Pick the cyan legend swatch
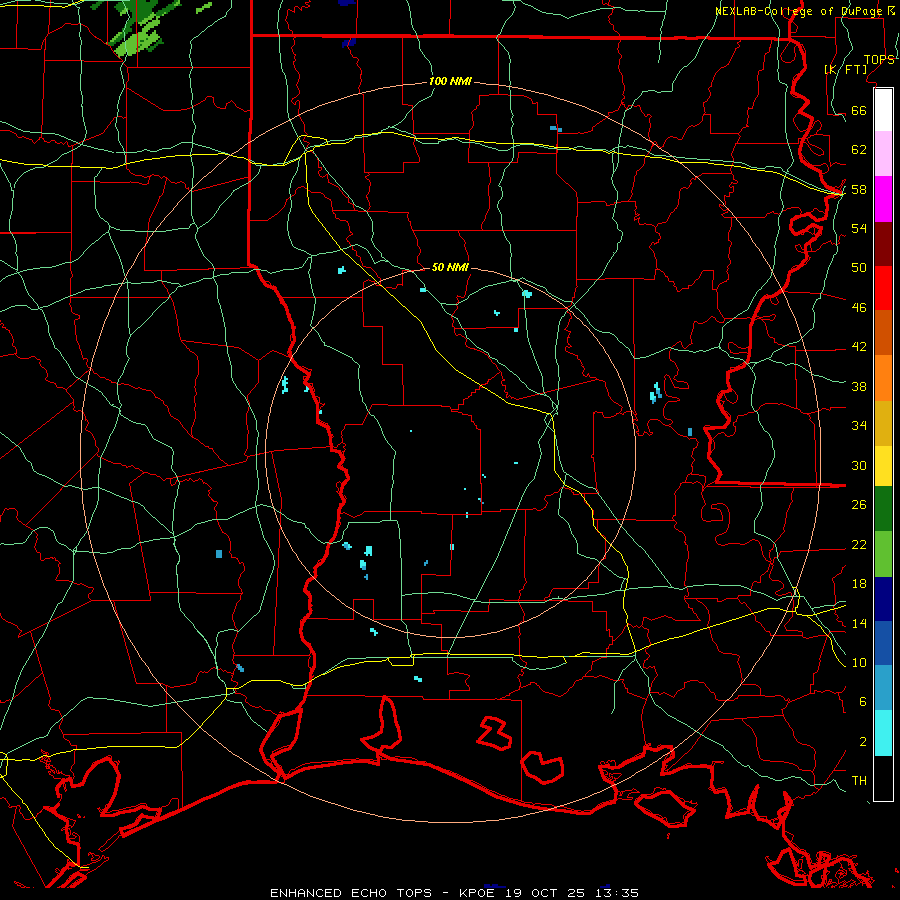The image size is (900, 900). [x=883, y=733]
